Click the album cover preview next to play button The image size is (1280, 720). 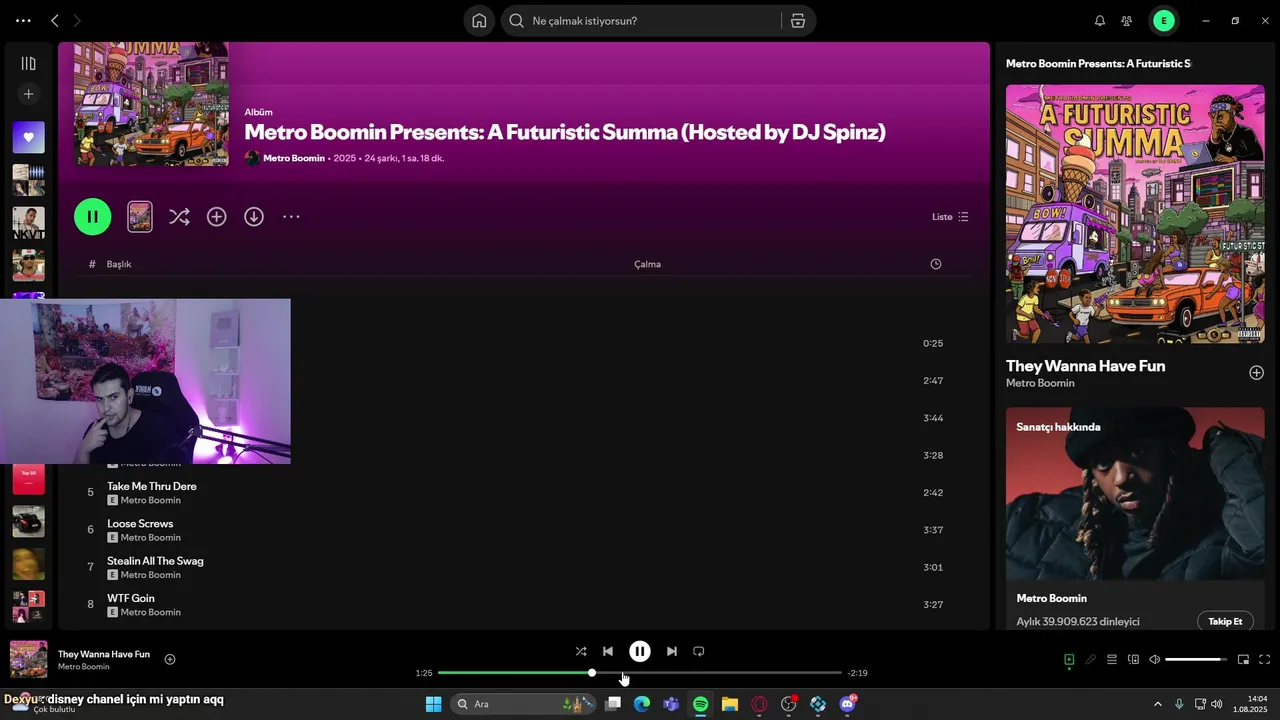tap(140, 216)
